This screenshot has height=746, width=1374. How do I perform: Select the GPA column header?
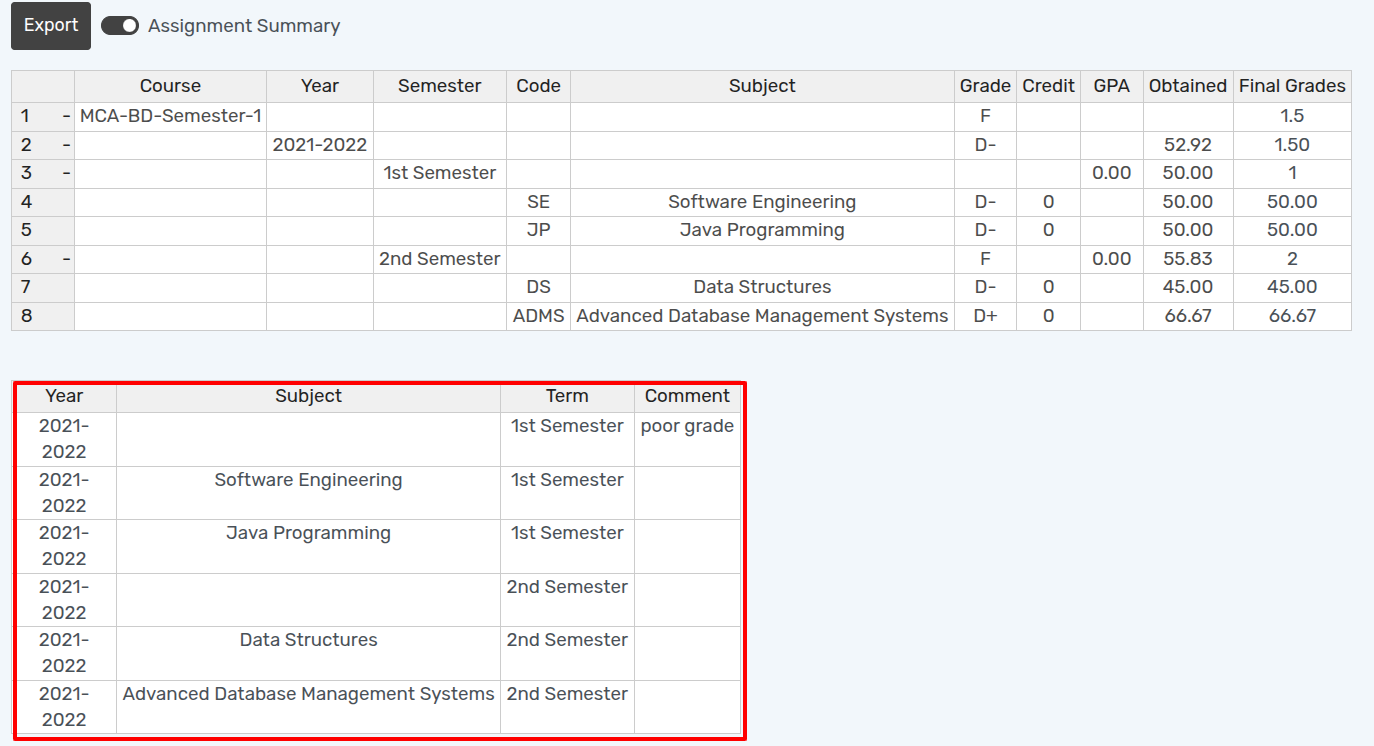coord(1112,86)
